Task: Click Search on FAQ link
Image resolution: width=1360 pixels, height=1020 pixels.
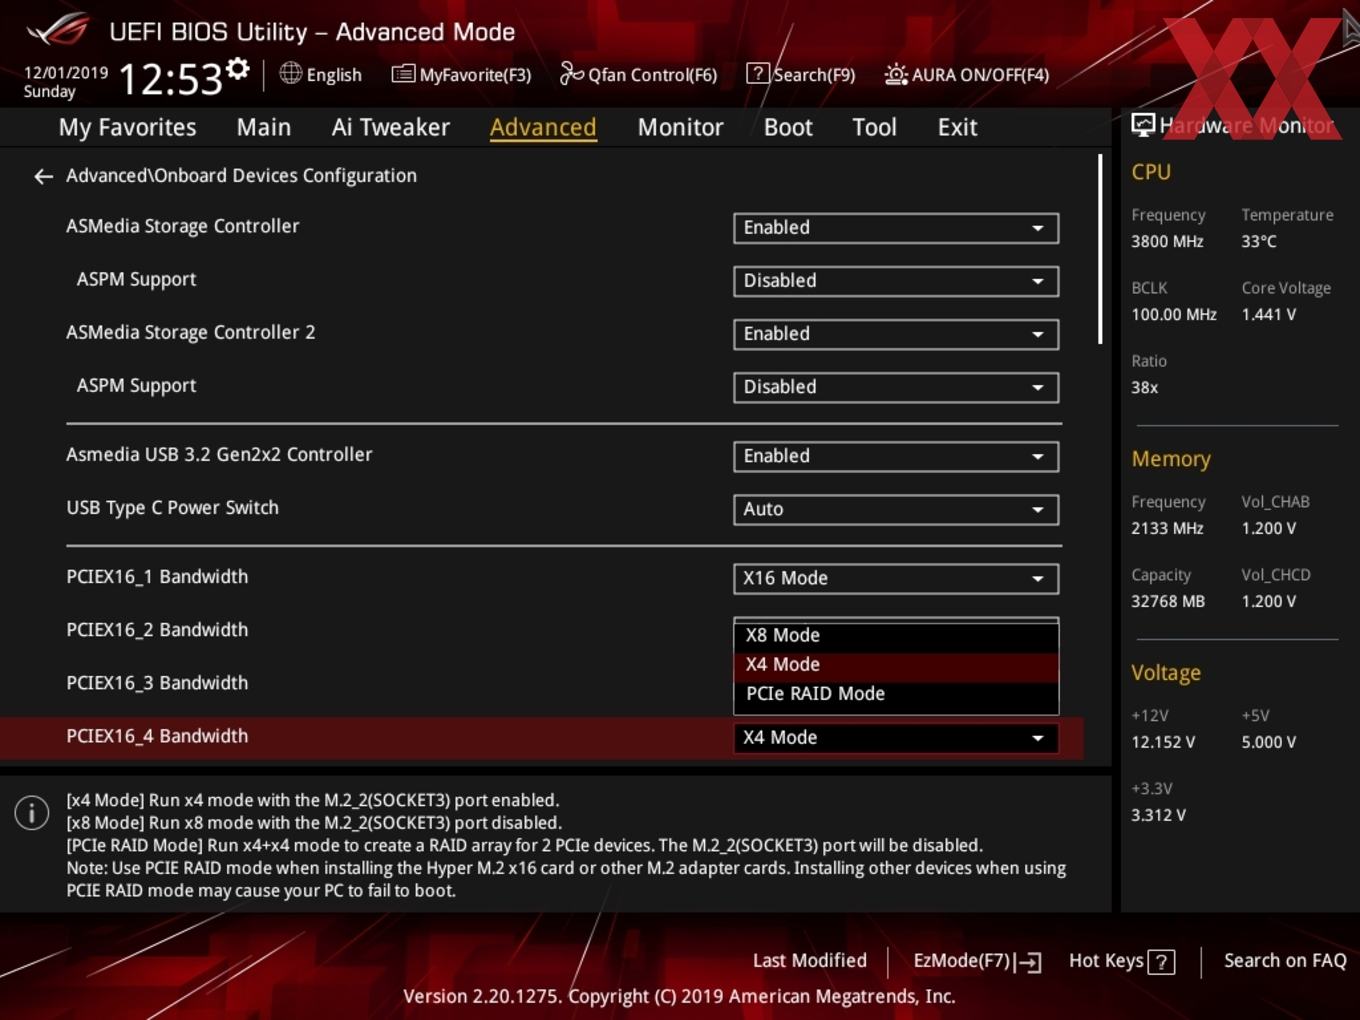Action: click(x=1285, y=961)
